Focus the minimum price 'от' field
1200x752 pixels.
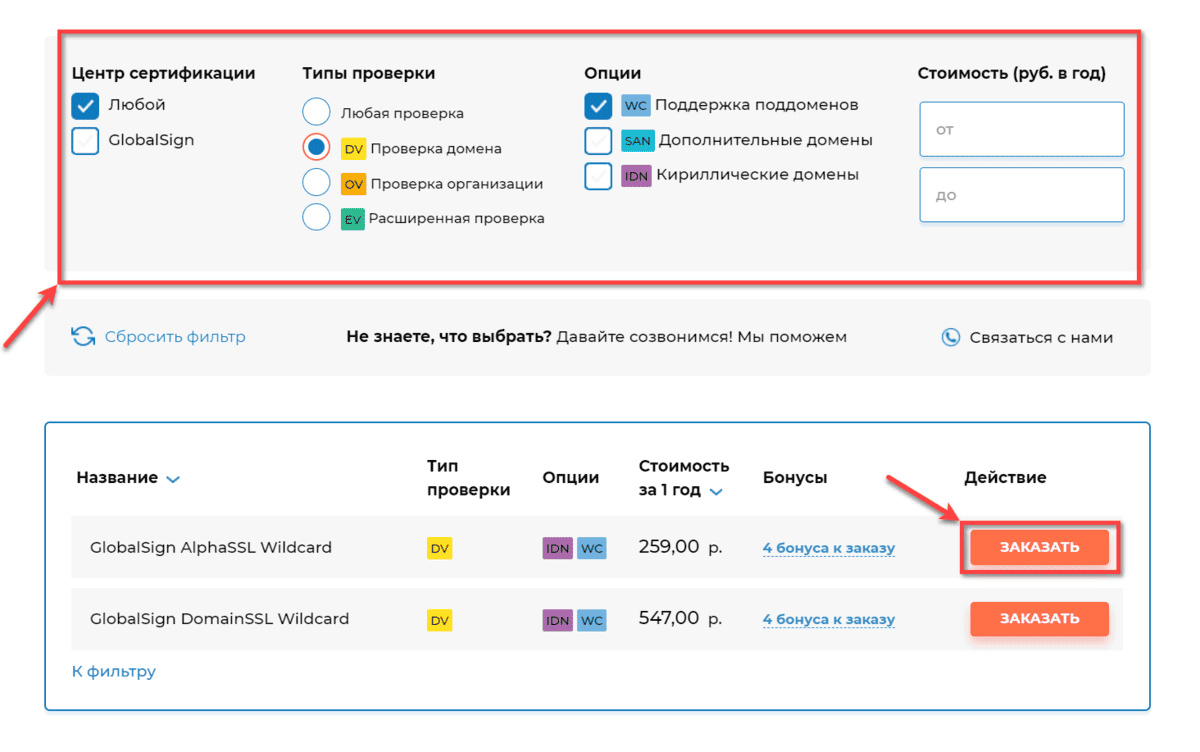(1022, 129)
